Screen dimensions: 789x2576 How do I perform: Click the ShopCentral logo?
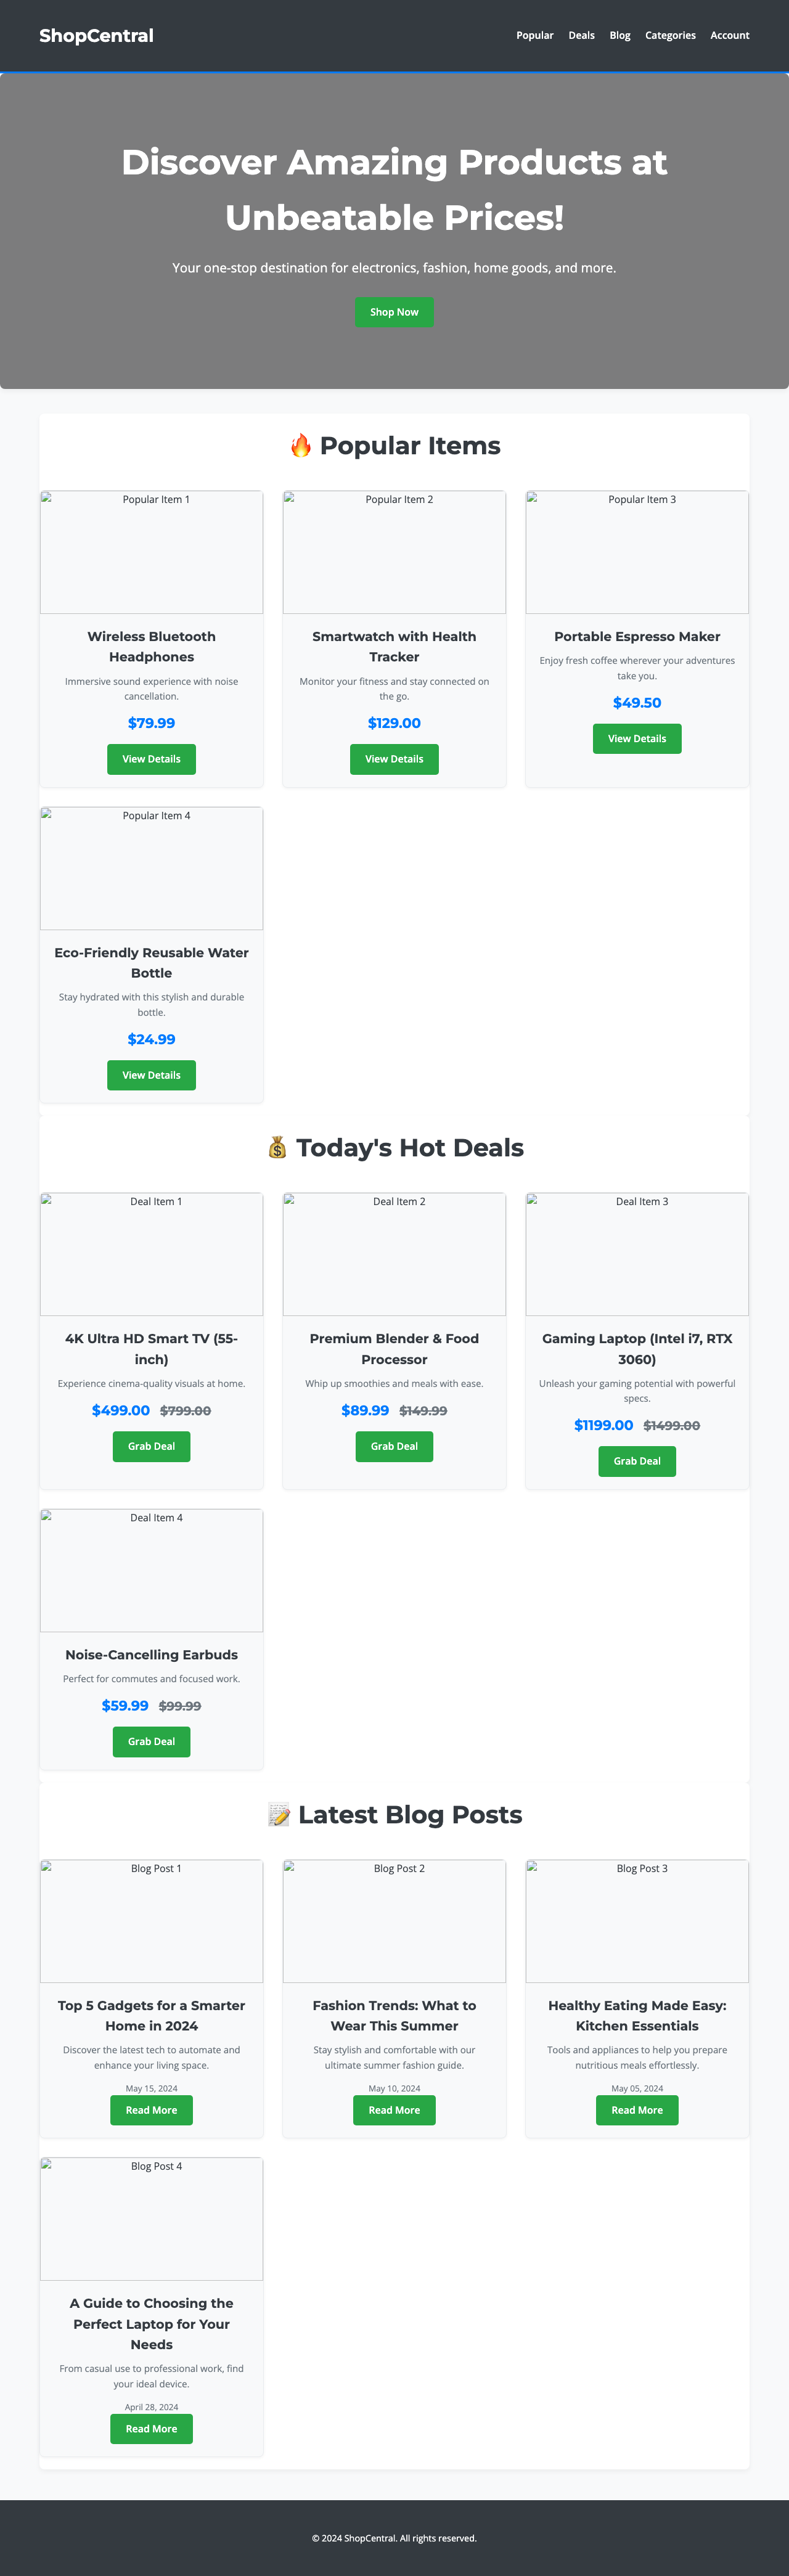(96, 35)
